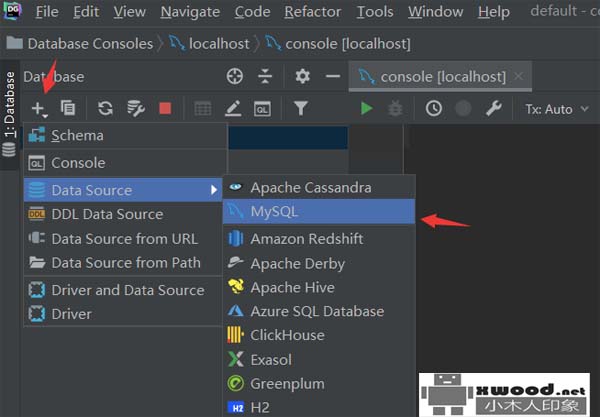The height and width of the screenshot is (417, 600).
Task: Click the Edit Source pencil icon
Action: tap(233, 109)
